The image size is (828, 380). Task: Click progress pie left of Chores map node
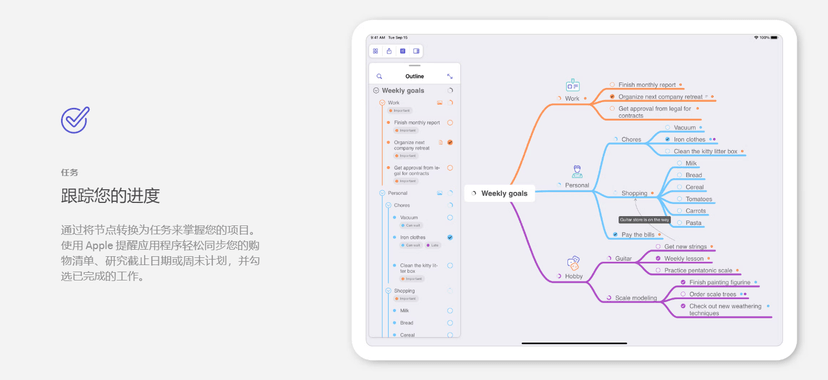615,139
